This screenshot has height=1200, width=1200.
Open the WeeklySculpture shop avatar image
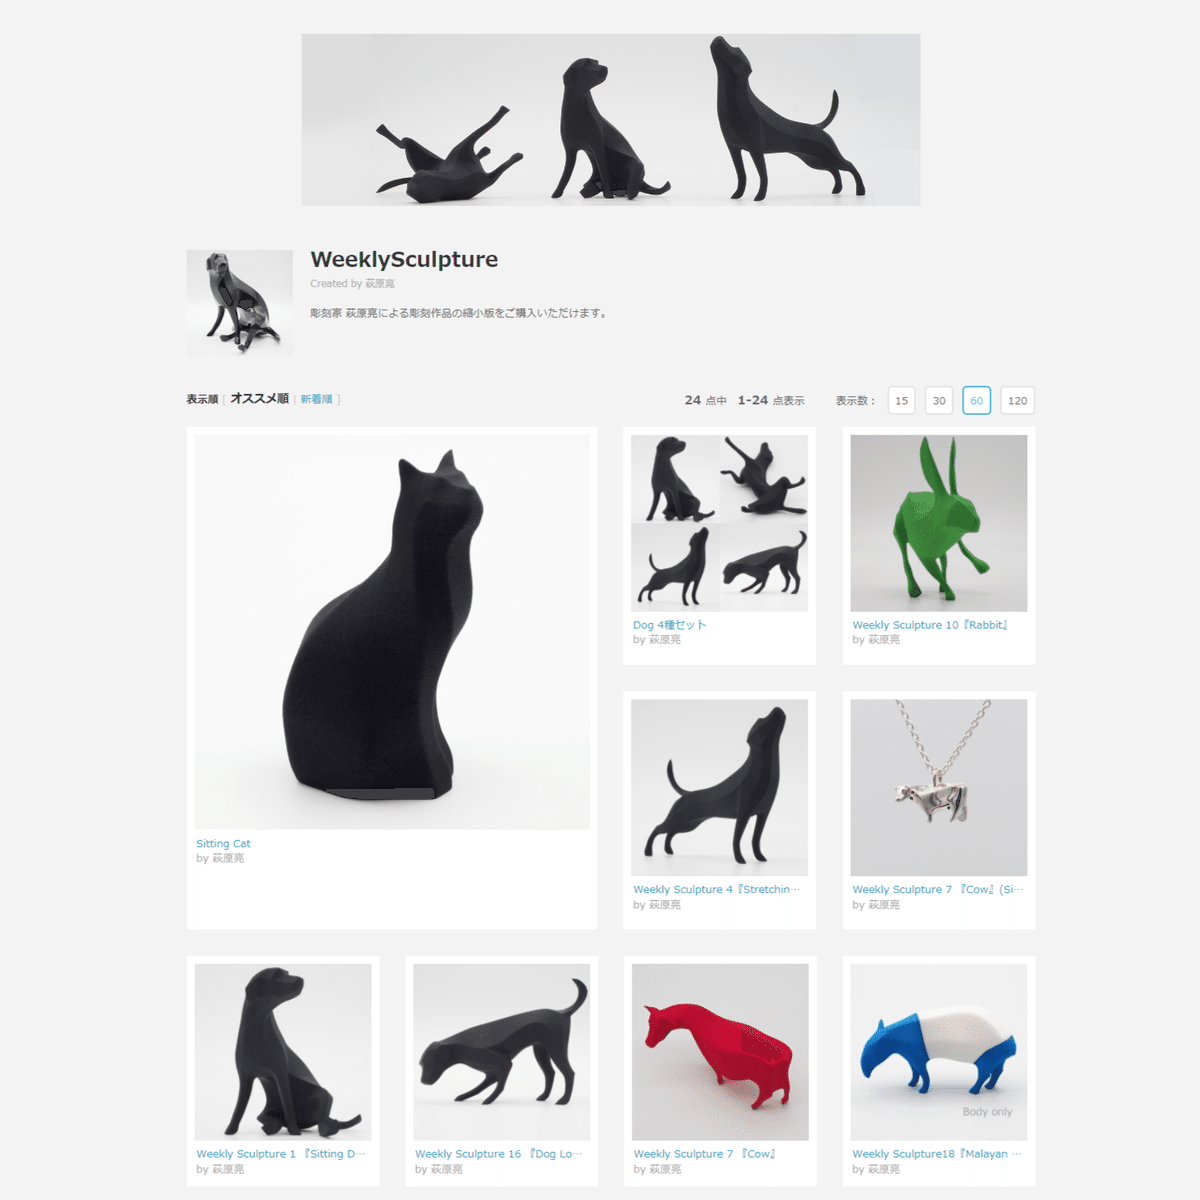click(239, 302)
